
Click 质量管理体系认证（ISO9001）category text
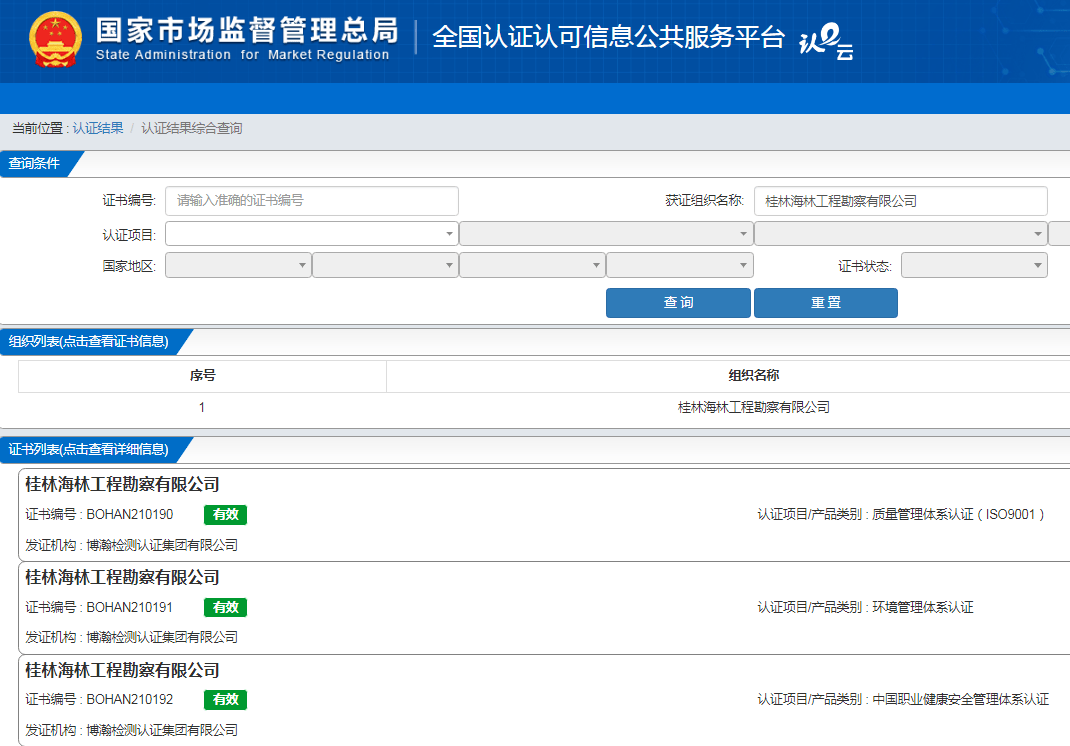click(x=958, y=515)
